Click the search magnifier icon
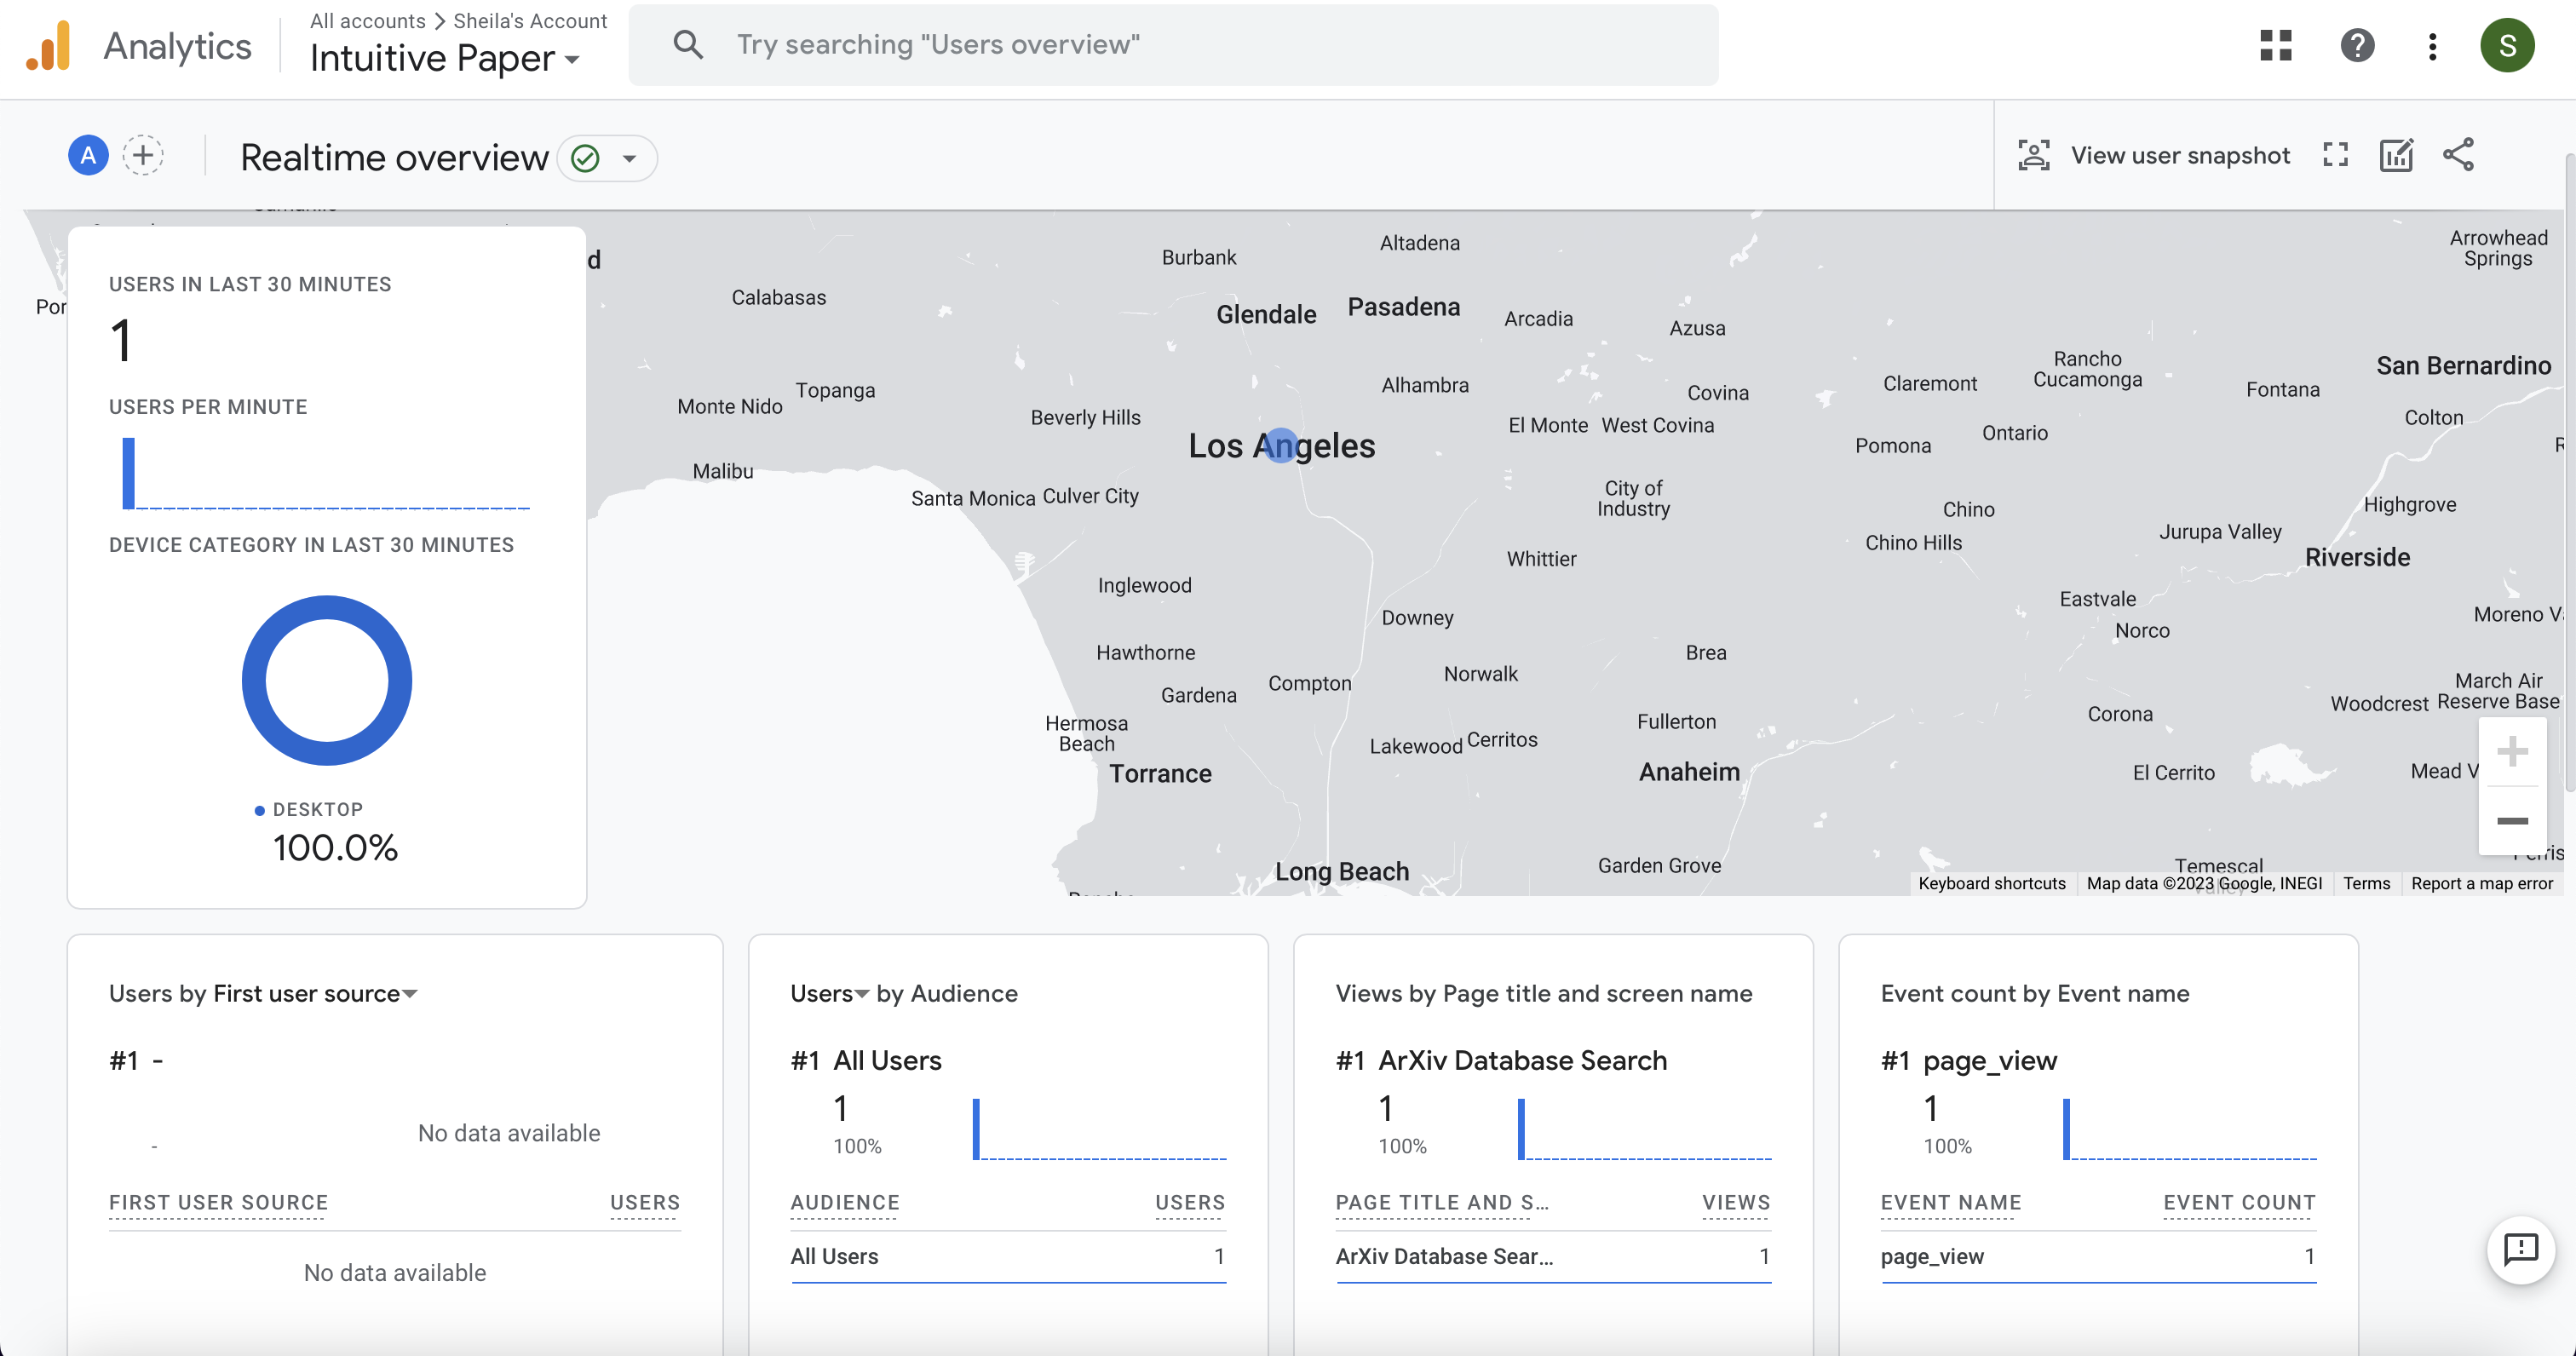The width and height of the screenshot is (2576, 1356). [688, 44]
